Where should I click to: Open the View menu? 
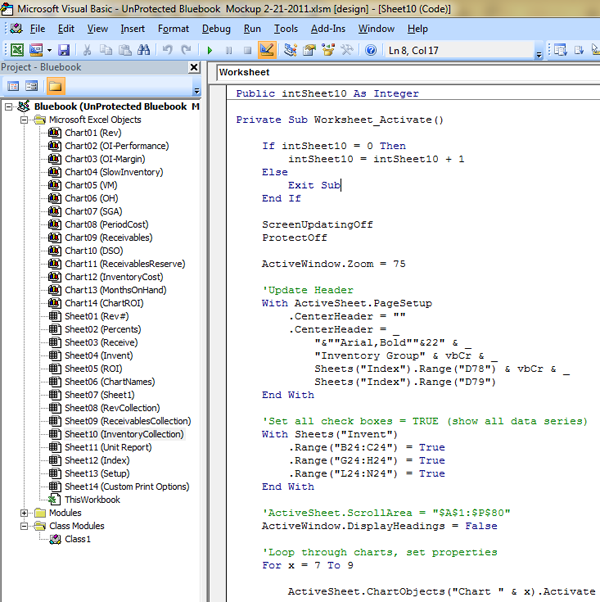point(98,29)
